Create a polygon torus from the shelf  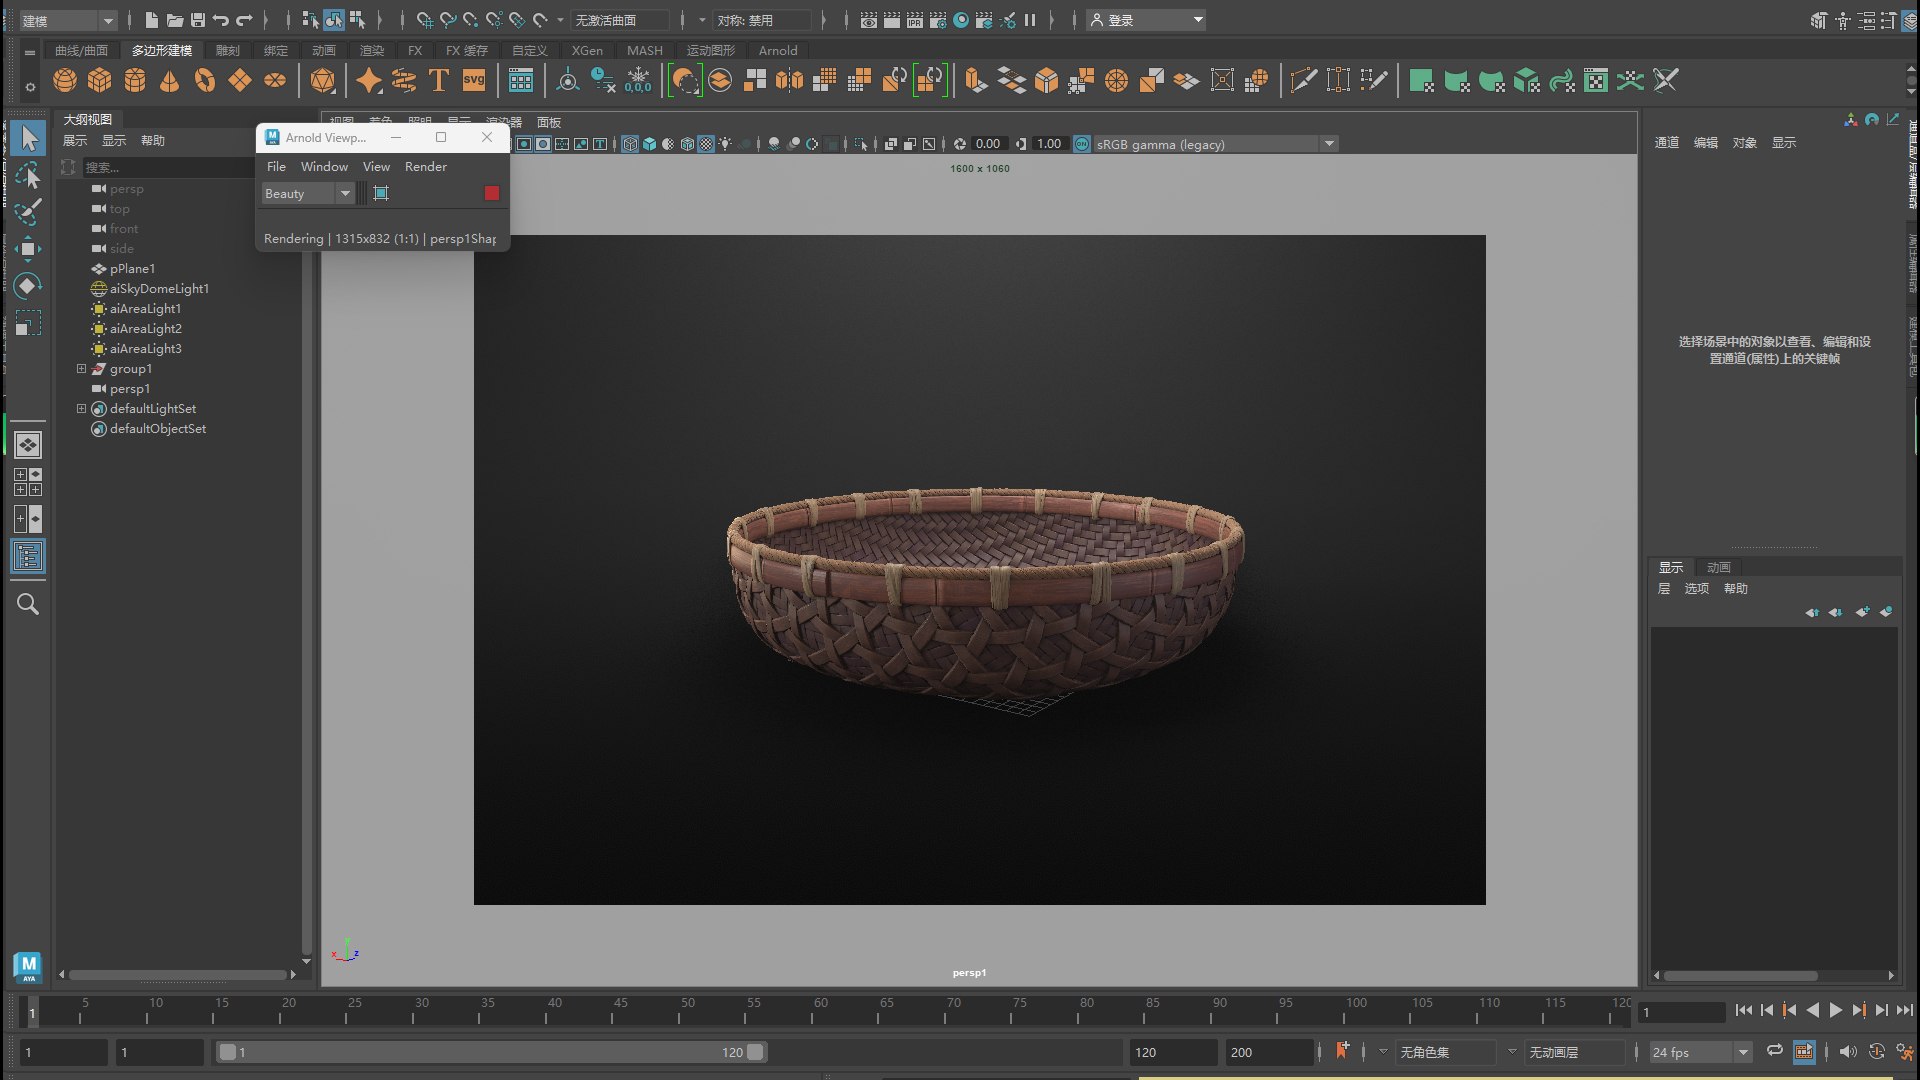[205, 81]
